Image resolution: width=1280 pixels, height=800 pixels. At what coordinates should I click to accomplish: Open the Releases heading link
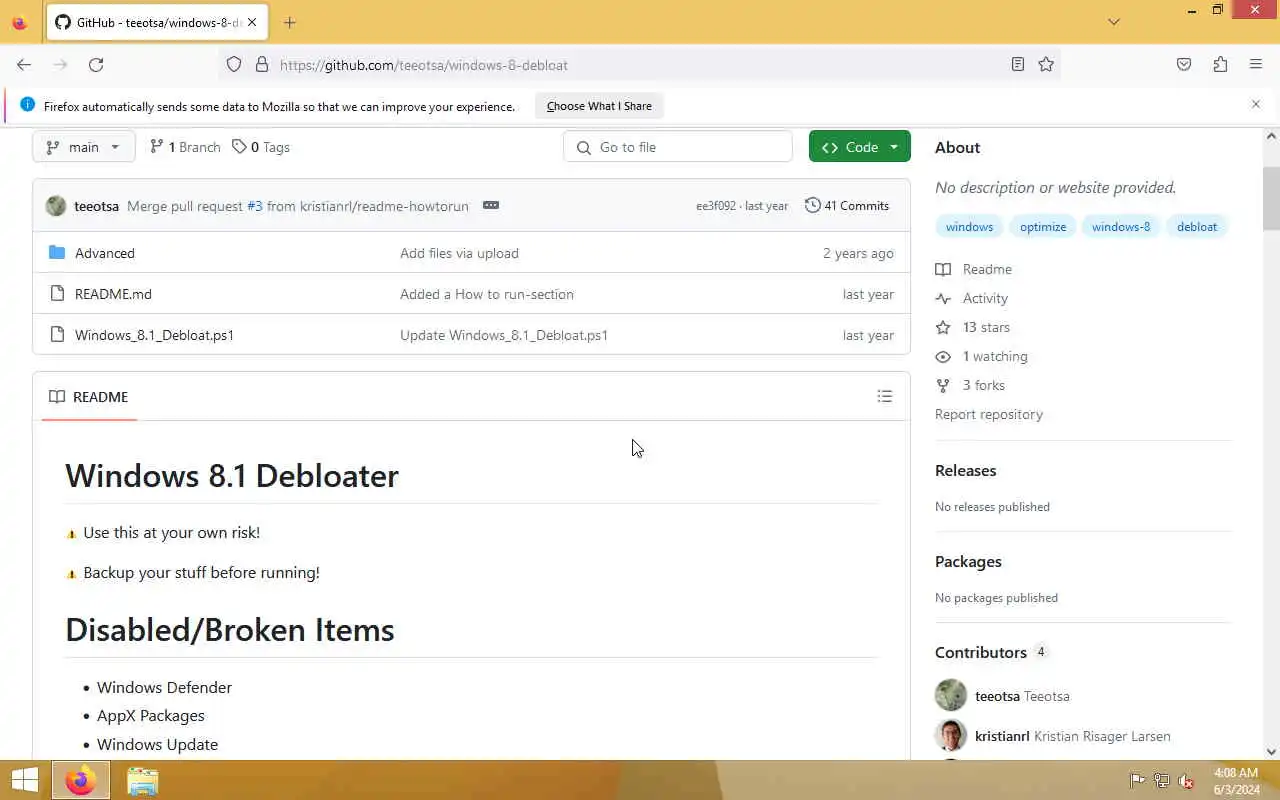pos(965,470)
